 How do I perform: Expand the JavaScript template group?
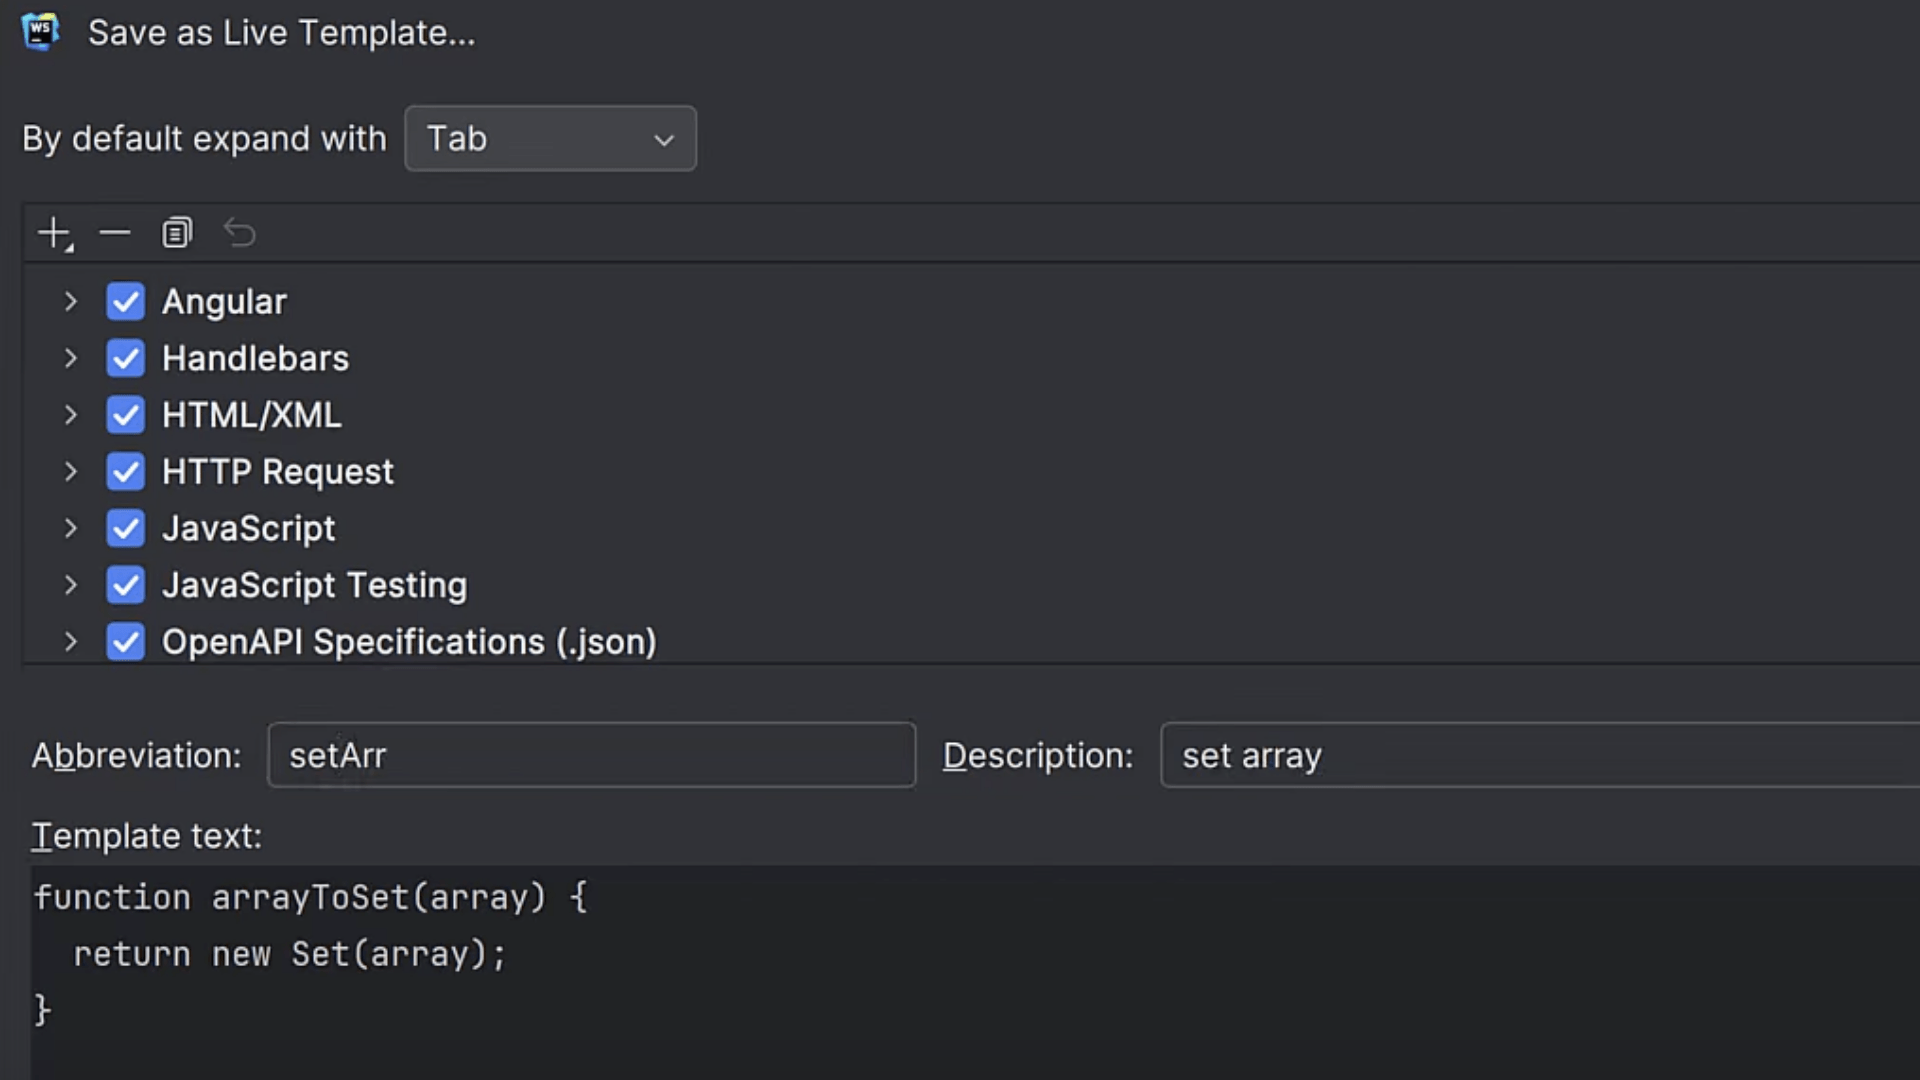coord(70,529)
